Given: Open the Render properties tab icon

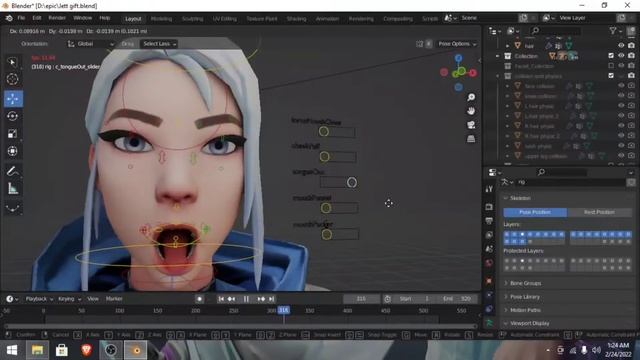Looking at the screenshot, I should point(489,207).
